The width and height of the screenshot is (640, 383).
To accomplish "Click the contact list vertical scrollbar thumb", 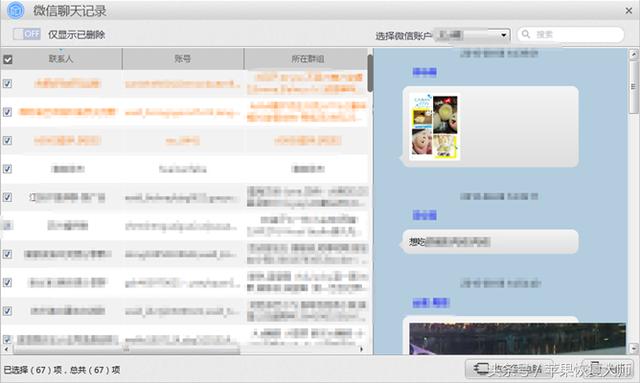I will 370,73.
